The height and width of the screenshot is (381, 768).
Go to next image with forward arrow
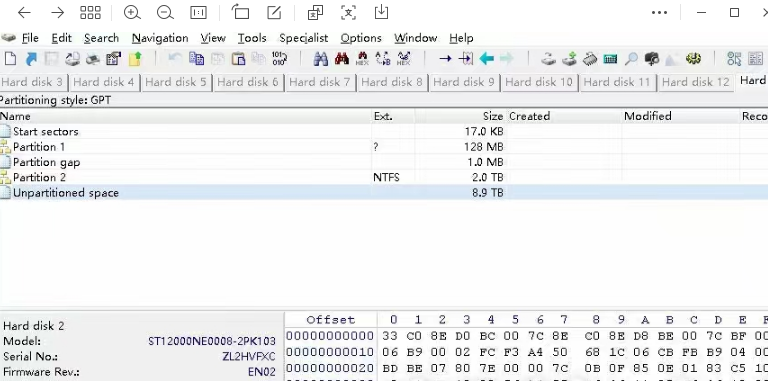click(x=58, y=13)
